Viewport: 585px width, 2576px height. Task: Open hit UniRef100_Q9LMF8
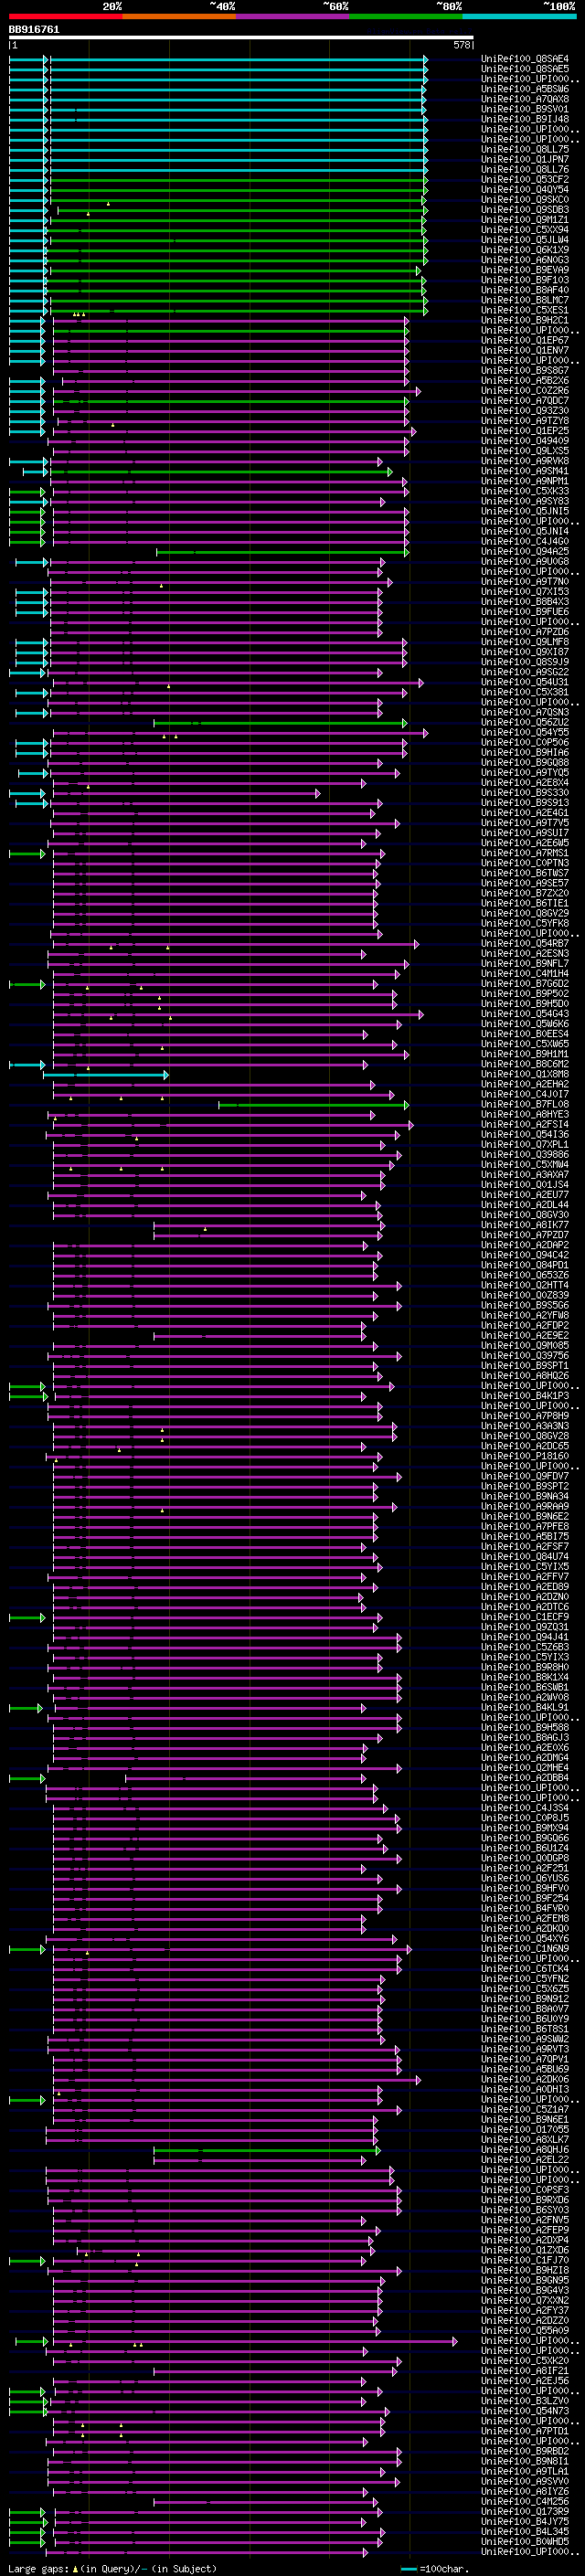525,642
